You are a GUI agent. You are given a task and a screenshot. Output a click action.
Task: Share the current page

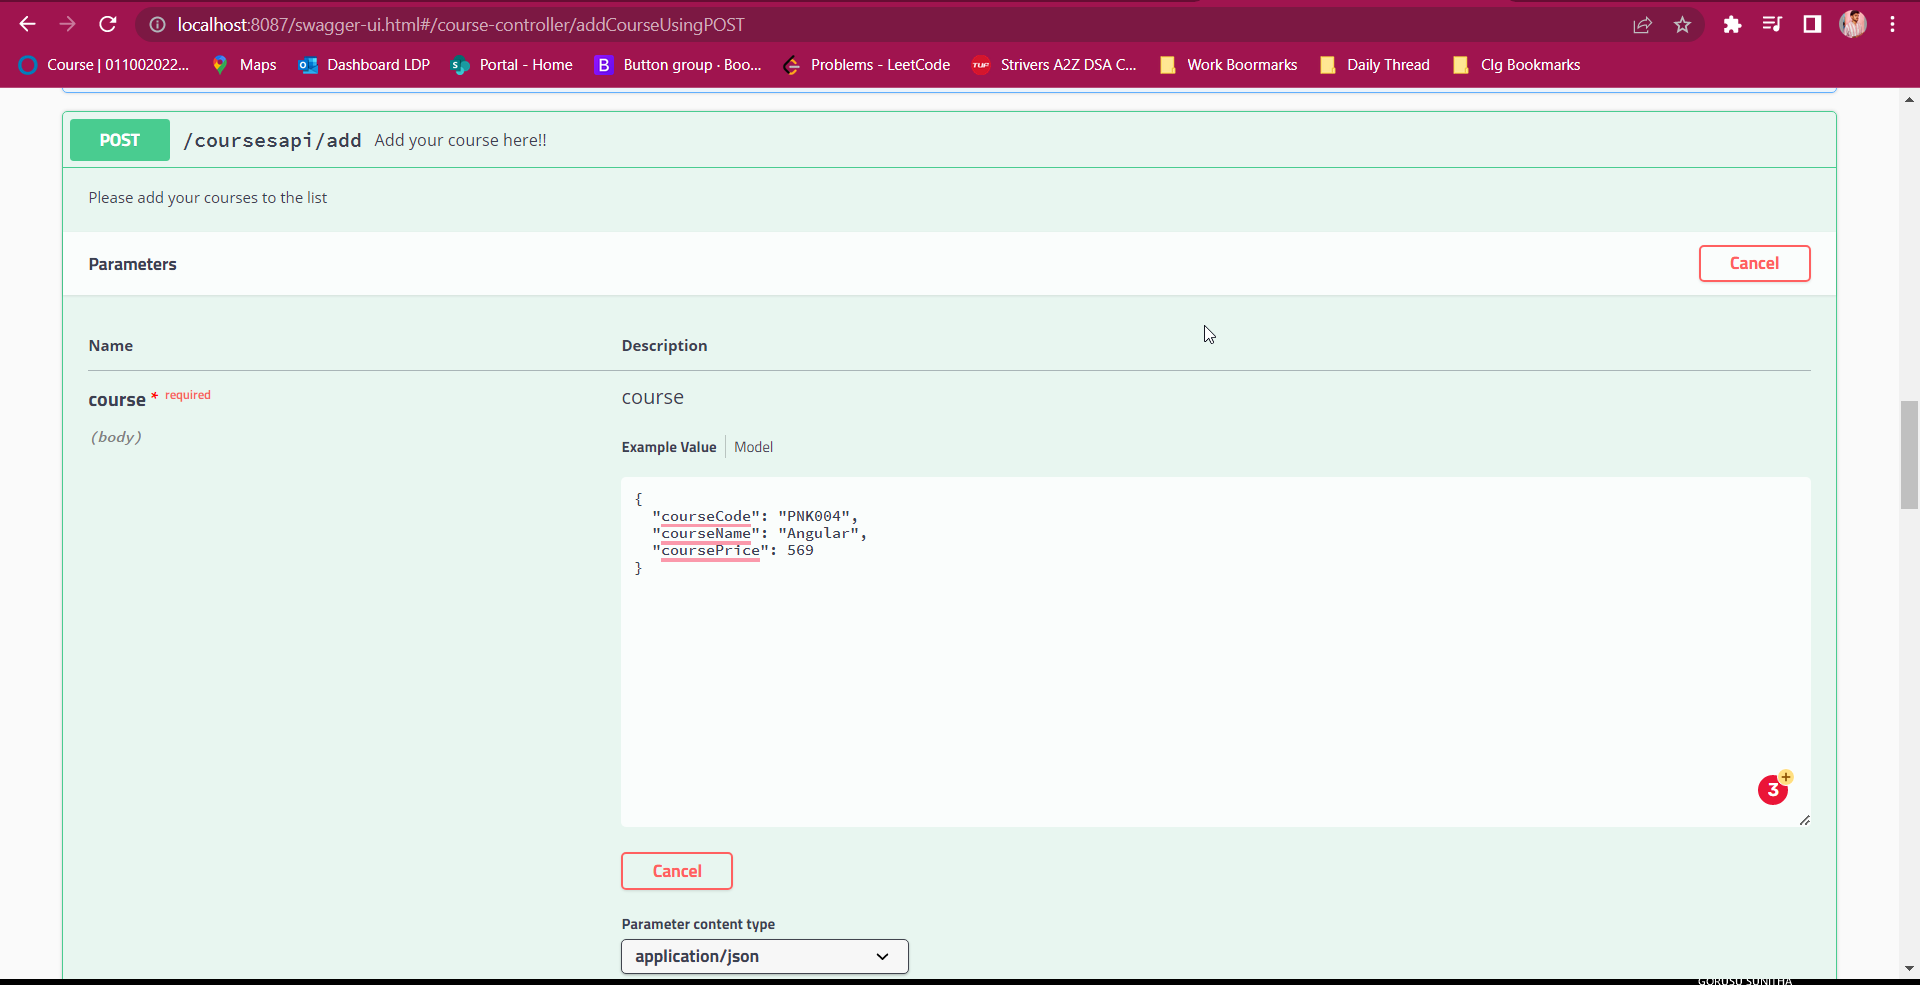1643,24
